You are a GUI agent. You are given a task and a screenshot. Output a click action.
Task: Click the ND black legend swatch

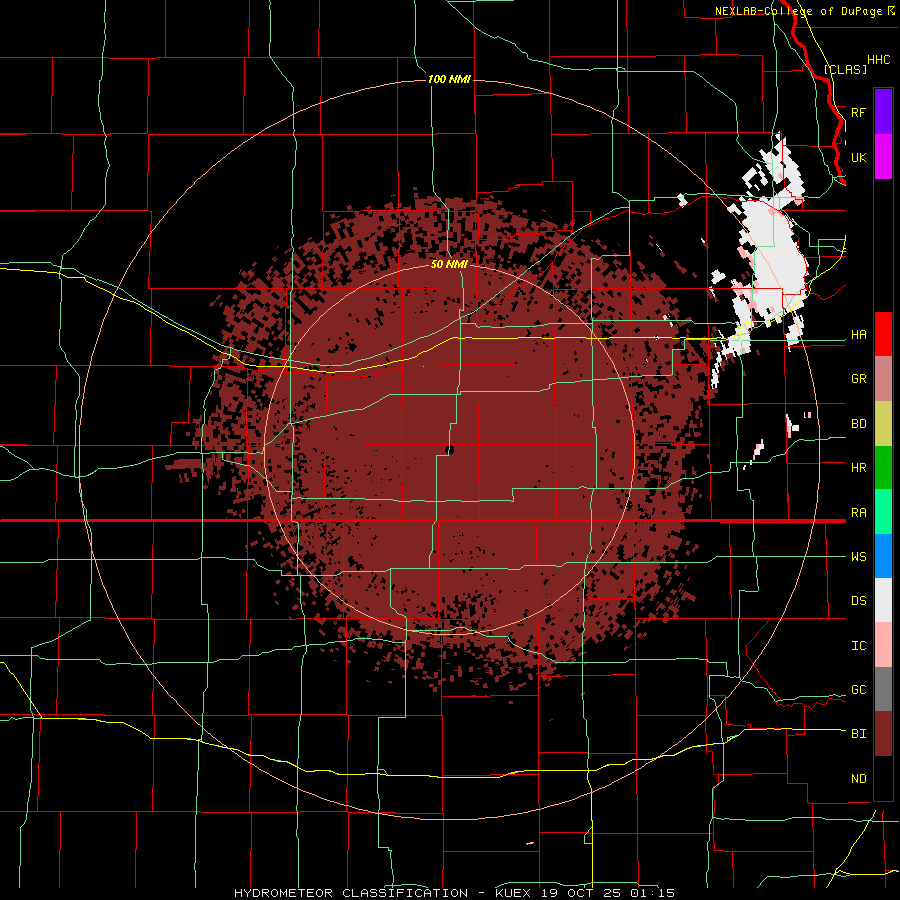883,778
